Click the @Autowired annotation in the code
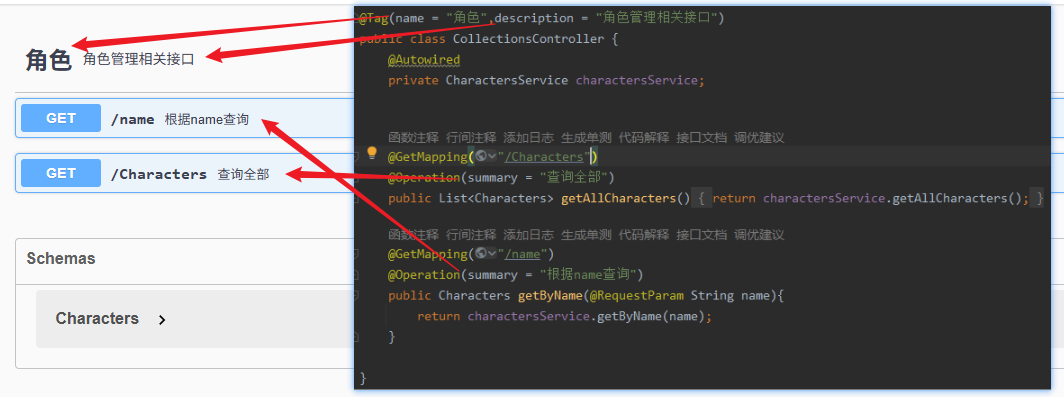Screen dimensions: 1064x397 424,60
